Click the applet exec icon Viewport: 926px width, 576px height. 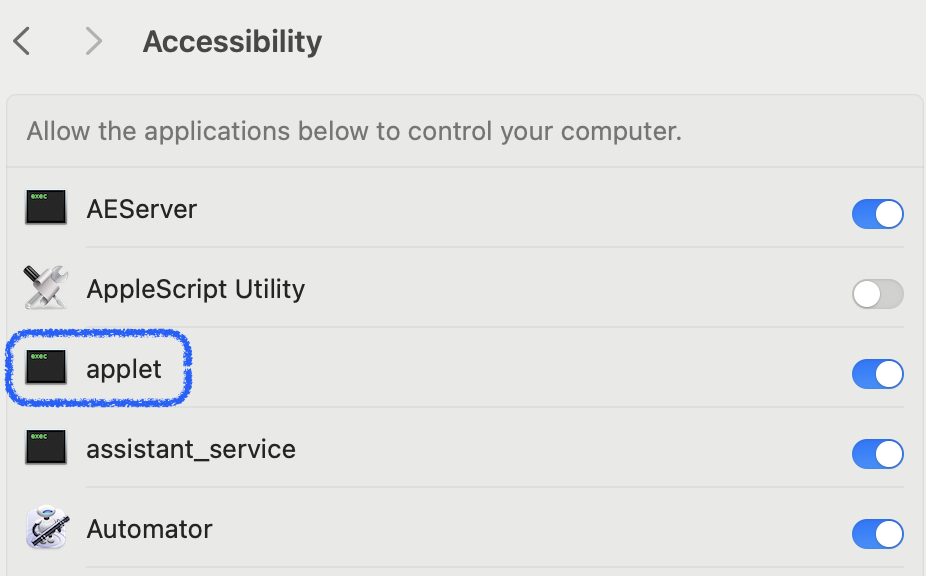coord(46,367)
